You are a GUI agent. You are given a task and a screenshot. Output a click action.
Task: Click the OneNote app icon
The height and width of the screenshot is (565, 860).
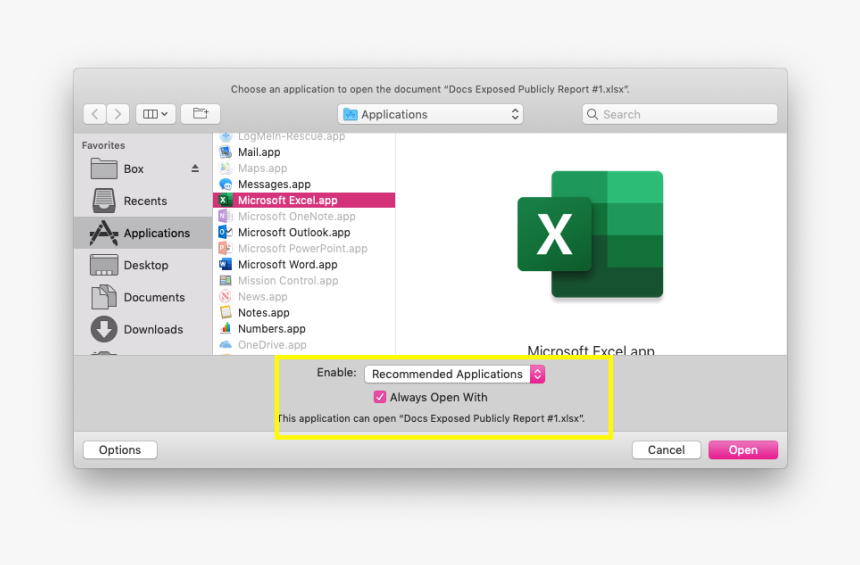(225, 216)
